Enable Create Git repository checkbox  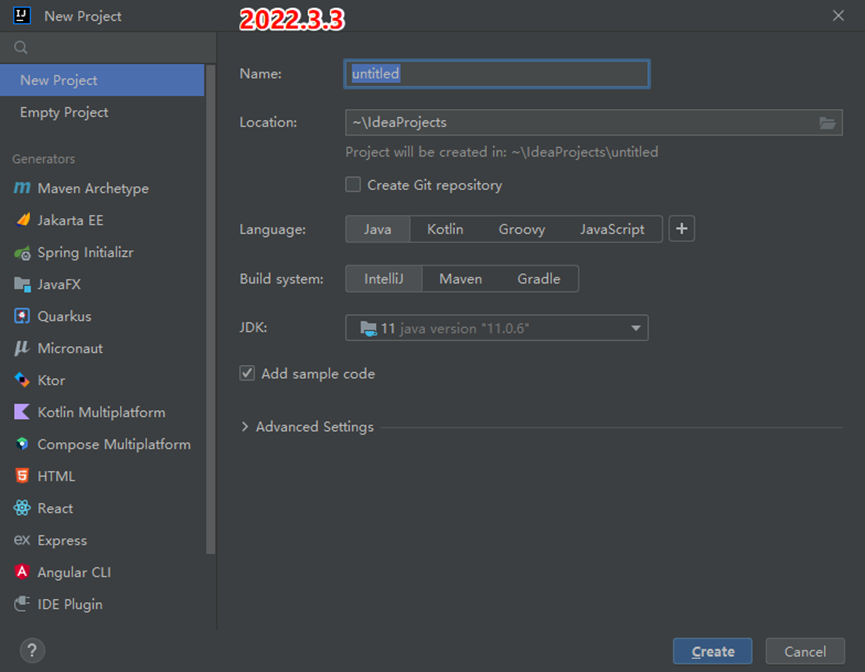point(353,184)
